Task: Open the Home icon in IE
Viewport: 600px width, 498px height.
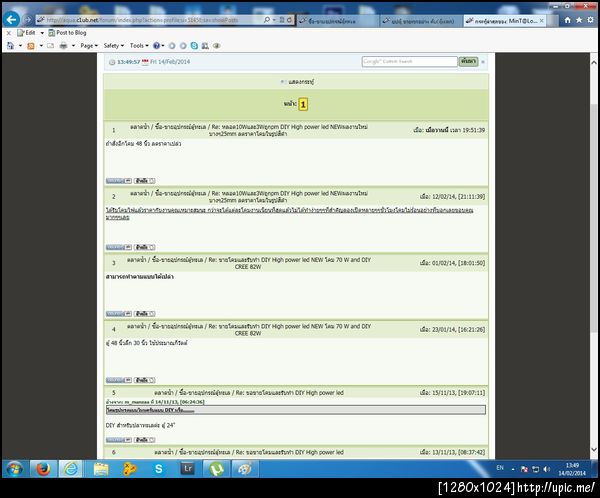Action: [x=567, y=20]
